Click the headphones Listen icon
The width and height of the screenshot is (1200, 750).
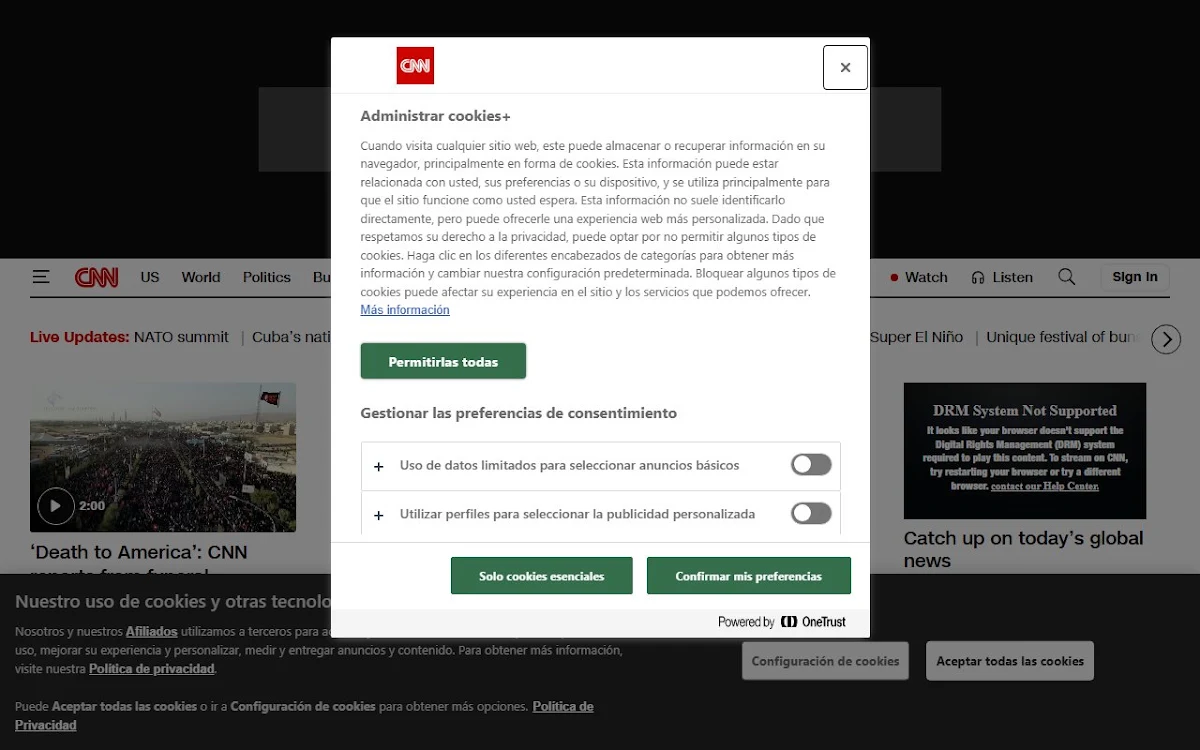978,277
